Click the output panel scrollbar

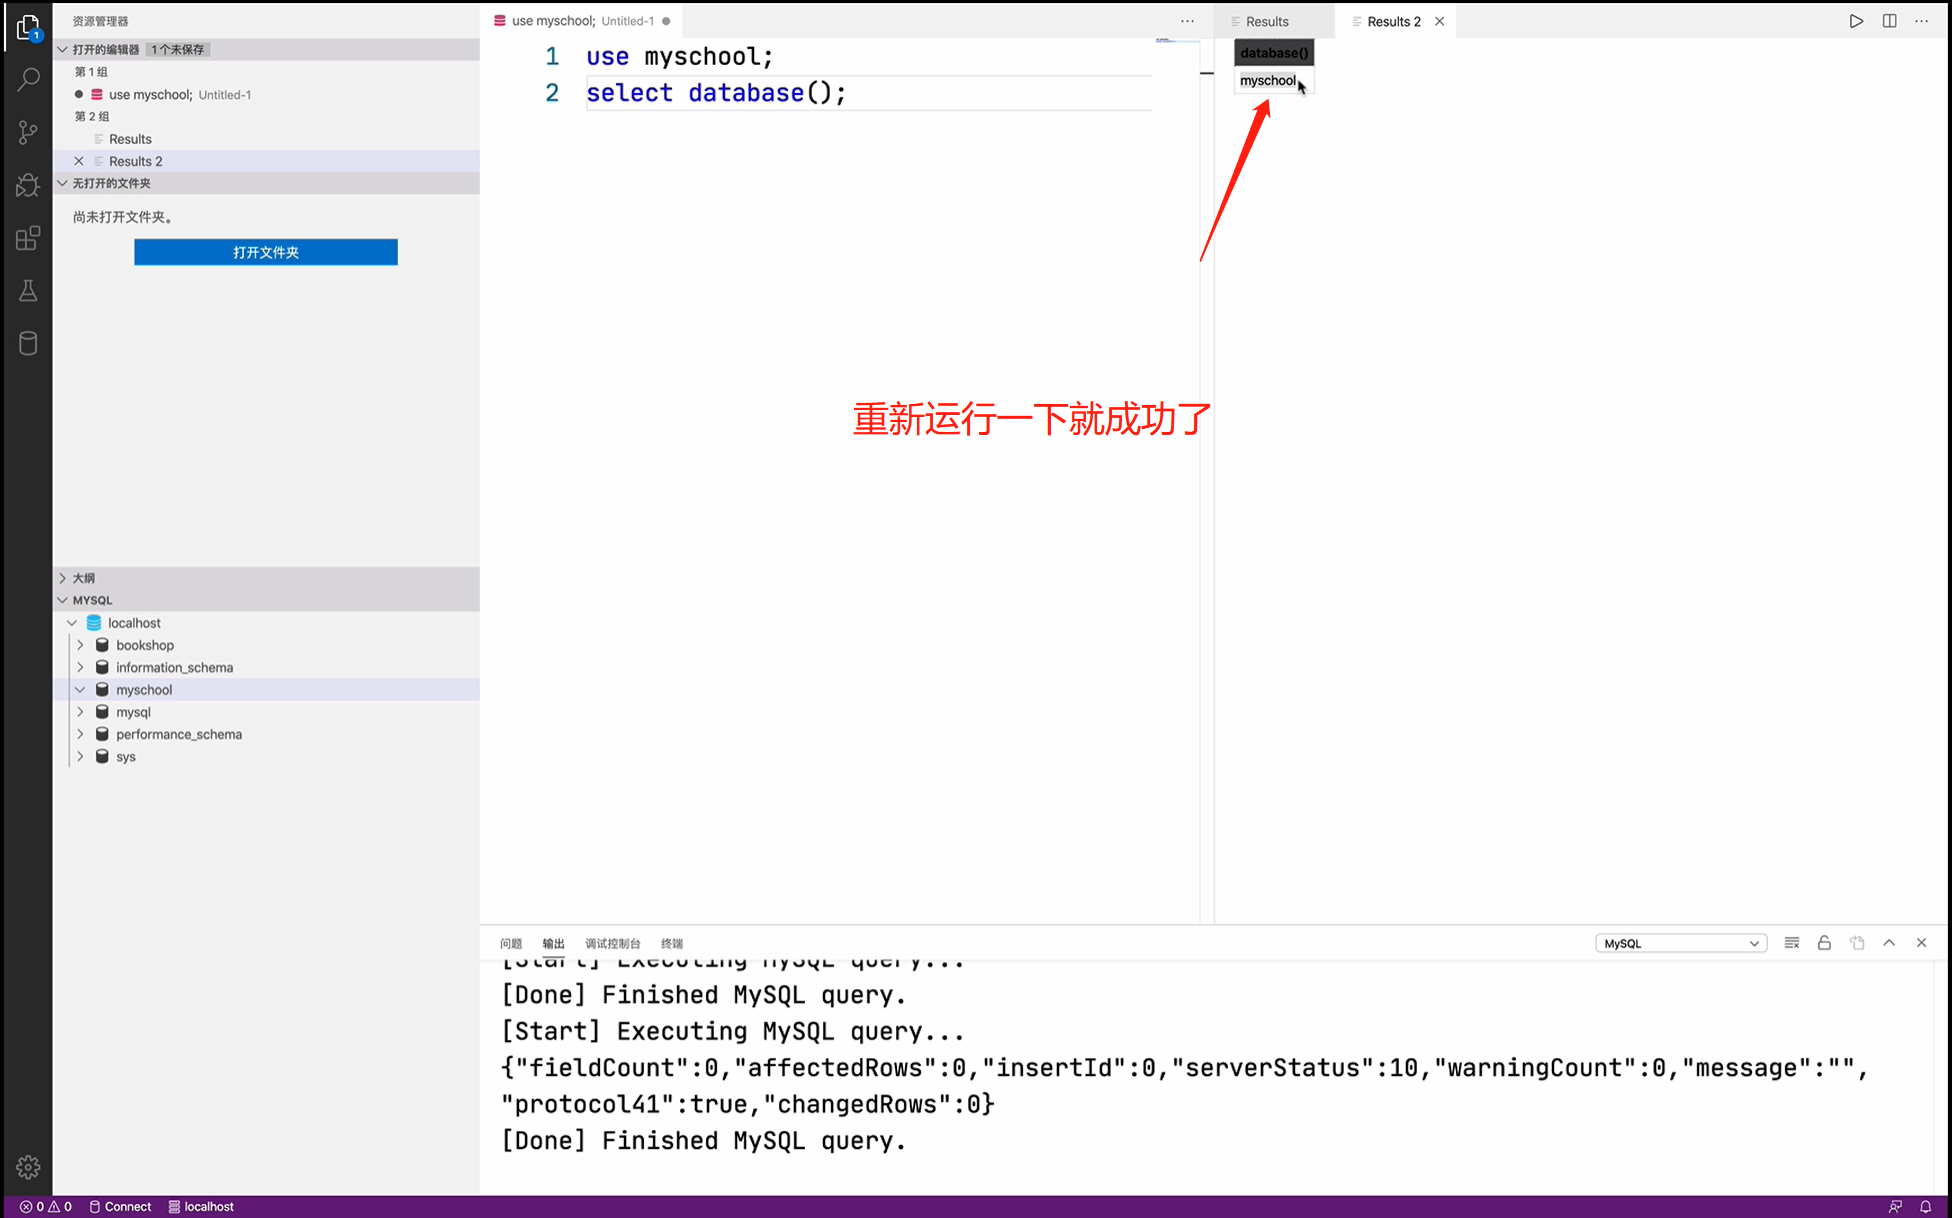pyautogui.click(x=1942, y=1076)
